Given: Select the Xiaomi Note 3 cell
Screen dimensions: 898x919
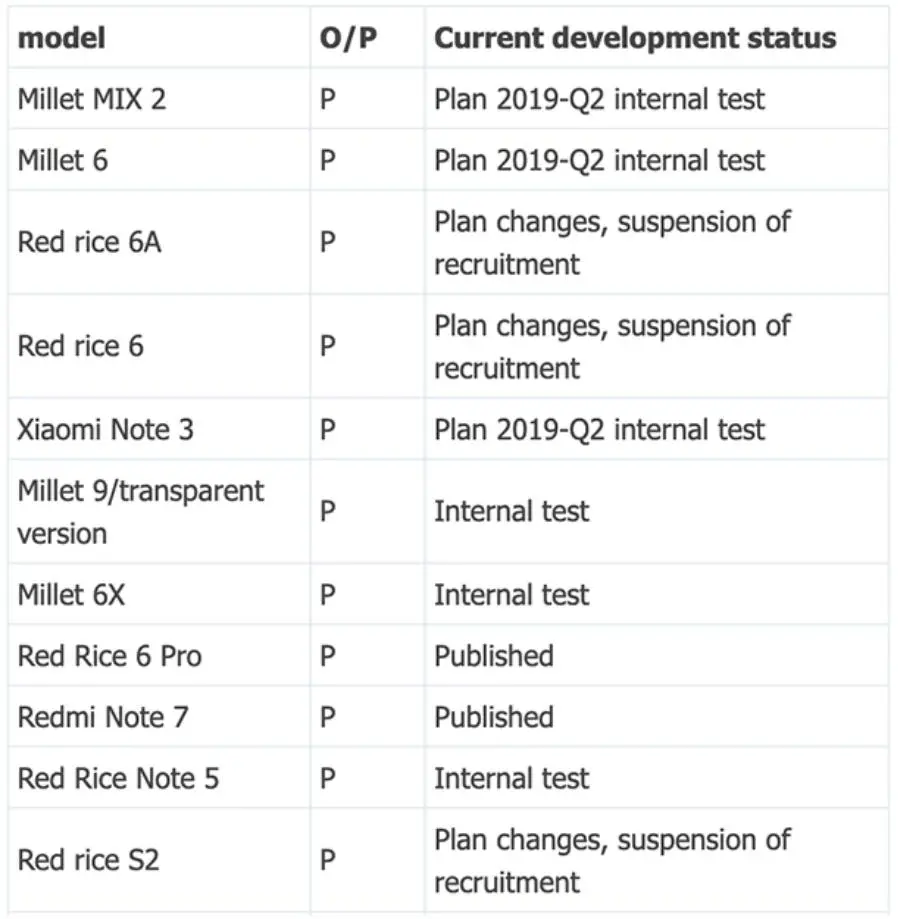Looking at the screenshot, I should tap(159, 430).
